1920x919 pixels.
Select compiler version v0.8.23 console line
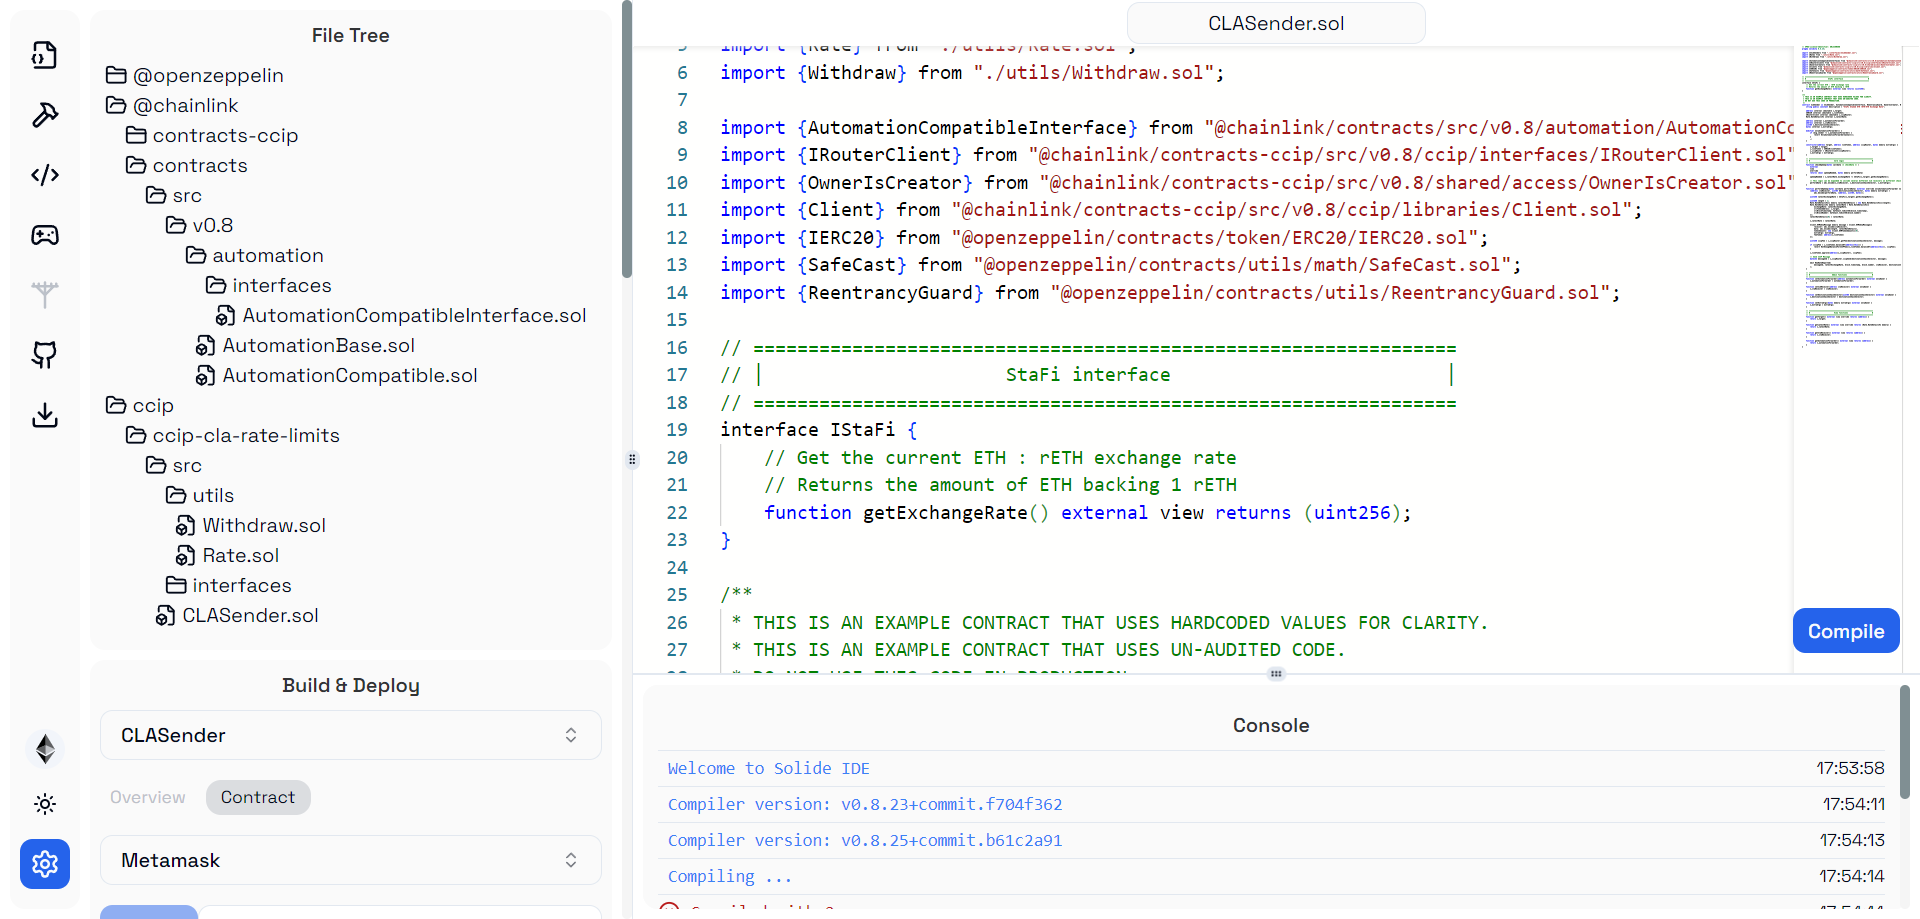click(865, 804)
